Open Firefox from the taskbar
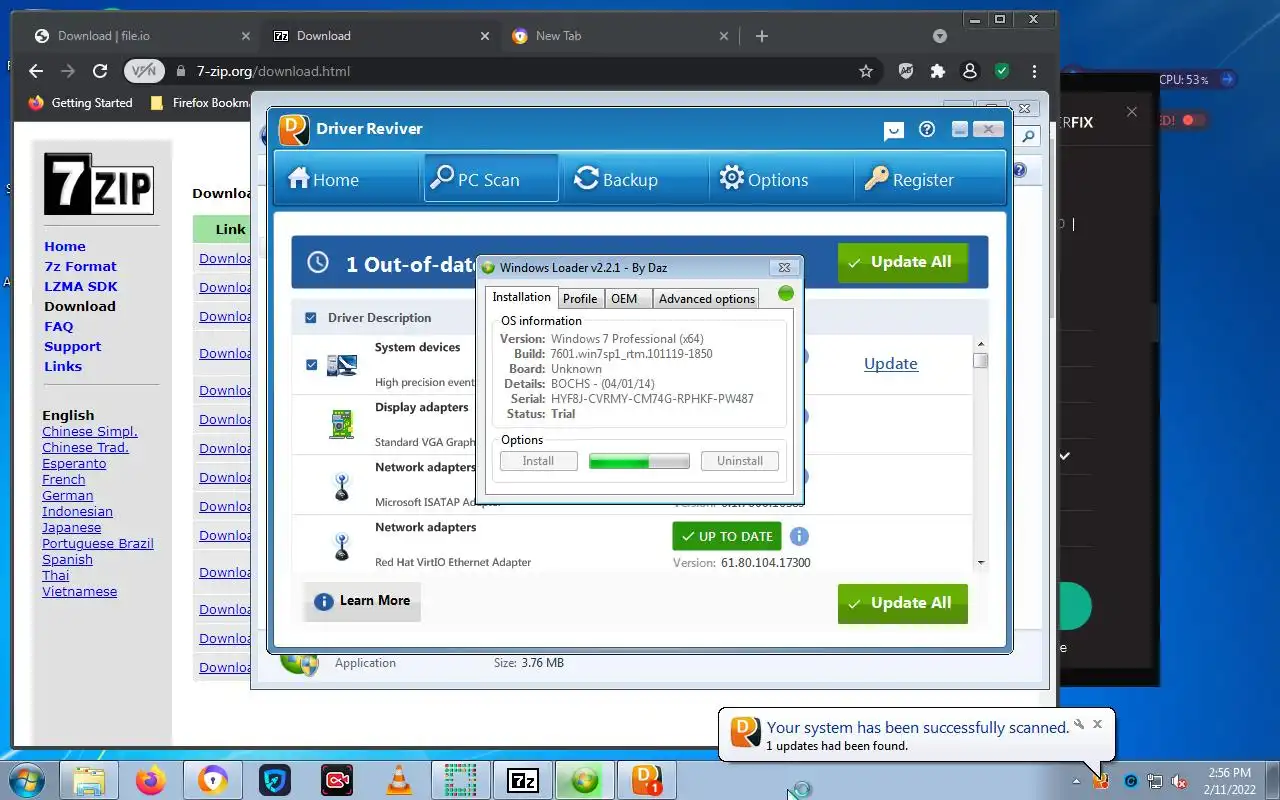This screenshot has height=800, width=1280. (151, 780)
